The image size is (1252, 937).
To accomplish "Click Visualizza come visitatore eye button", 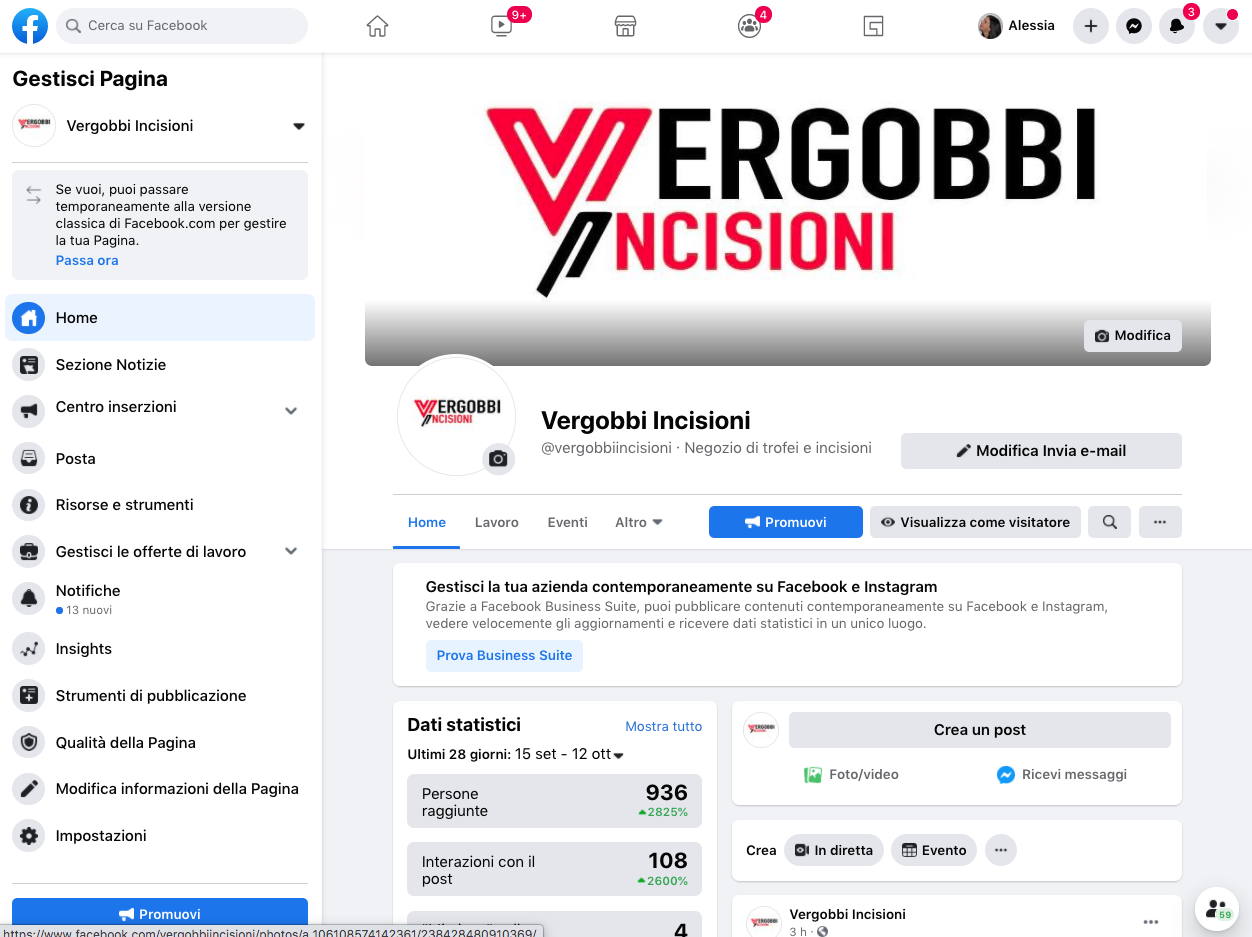I will pos(975,522).
